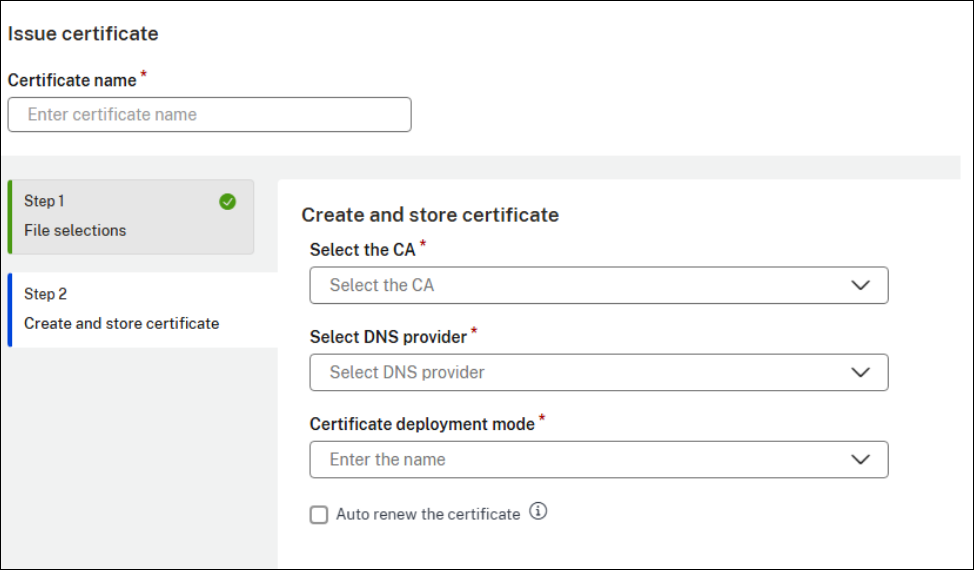
Task: Click the "Auto renew the certificate" label text
Action: click(x=428, y=514)
